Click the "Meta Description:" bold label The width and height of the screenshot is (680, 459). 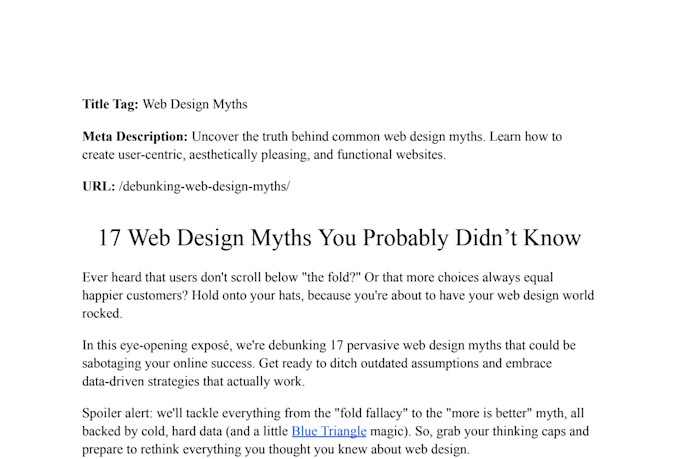click(135, 137)
